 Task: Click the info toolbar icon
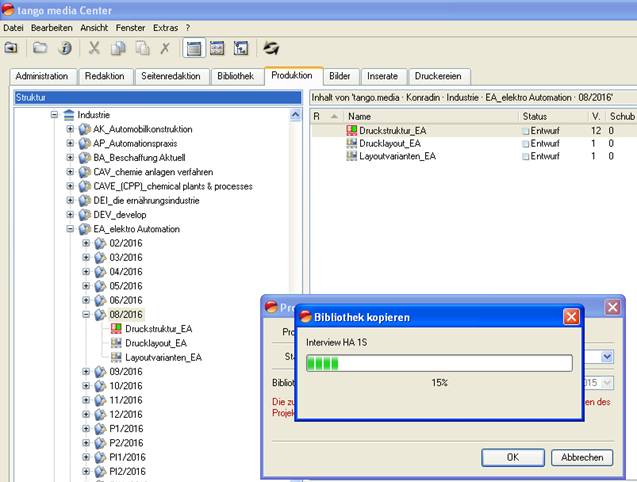pos(65,47)
